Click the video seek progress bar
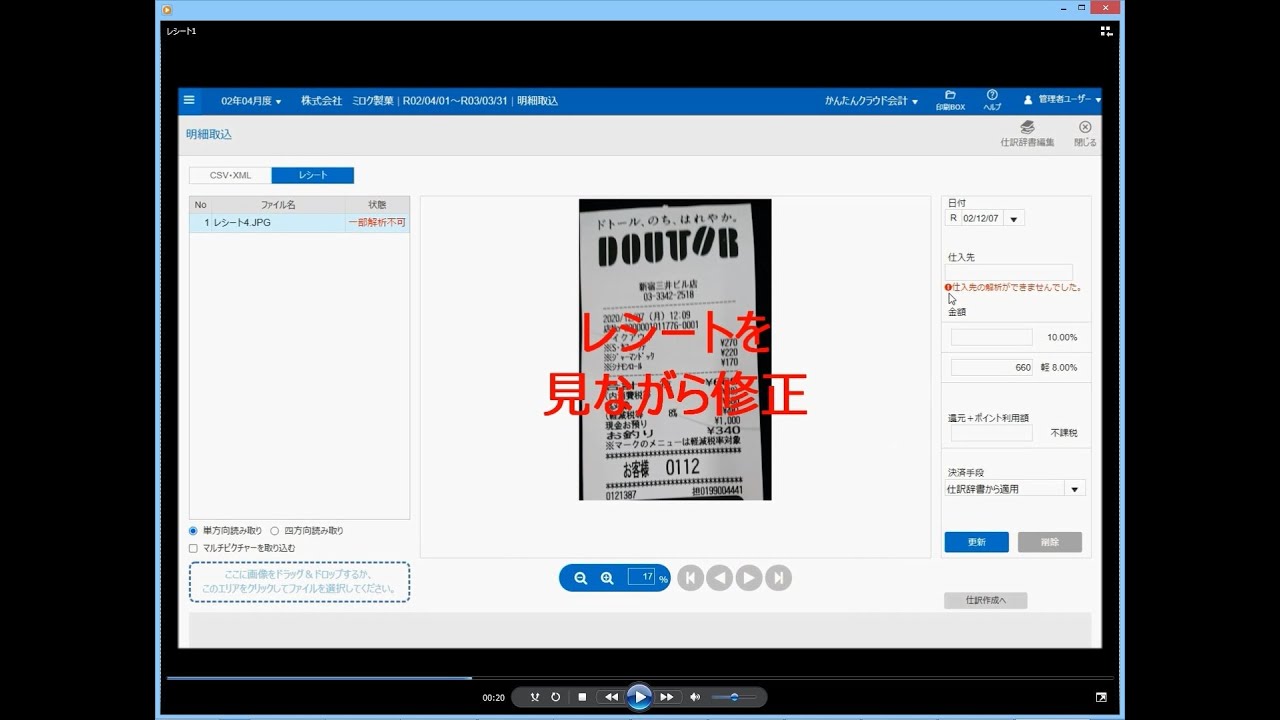 tap(640, 678)
